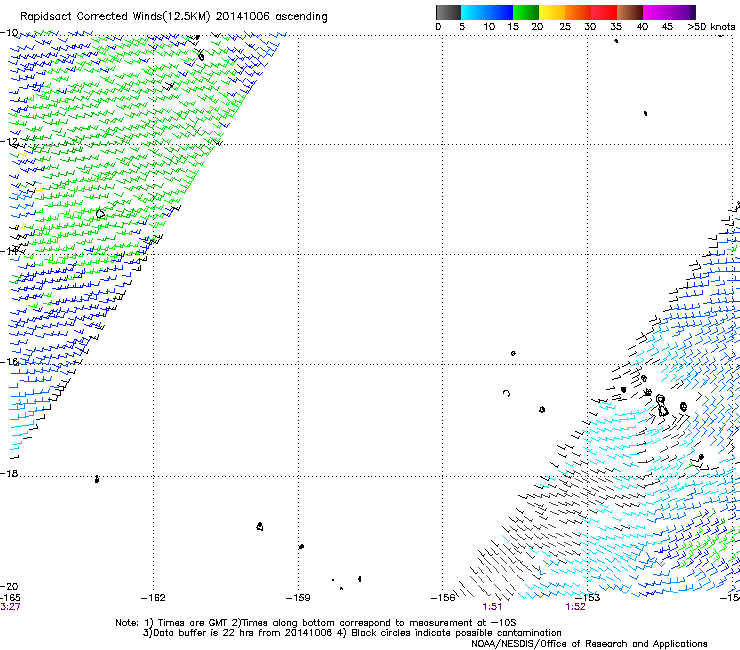The image size is (740, 650).
Task: Click the -162 longitude axis label
Action: pos(153,598)
